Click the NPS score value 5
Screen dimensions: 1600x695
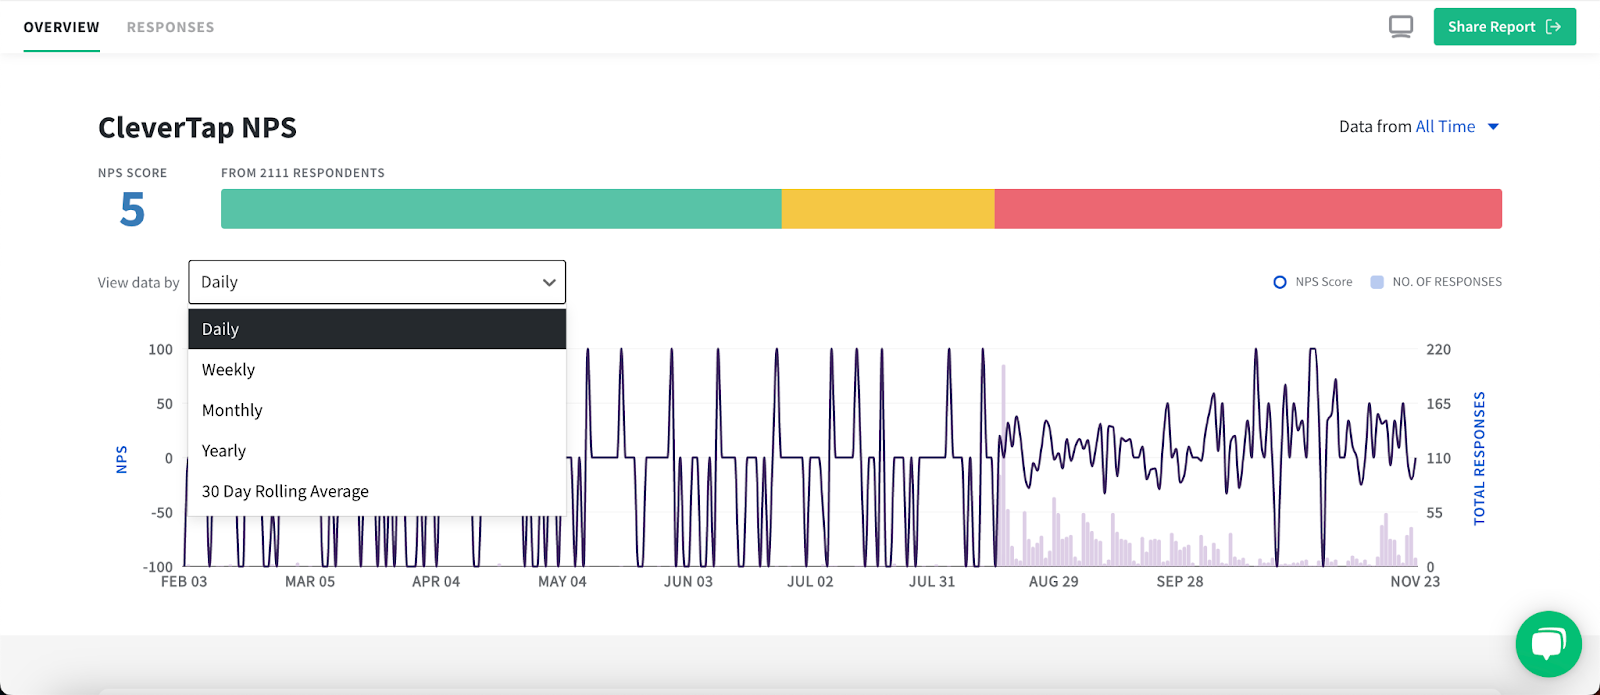pyautogui.click(x=132, y=210)
